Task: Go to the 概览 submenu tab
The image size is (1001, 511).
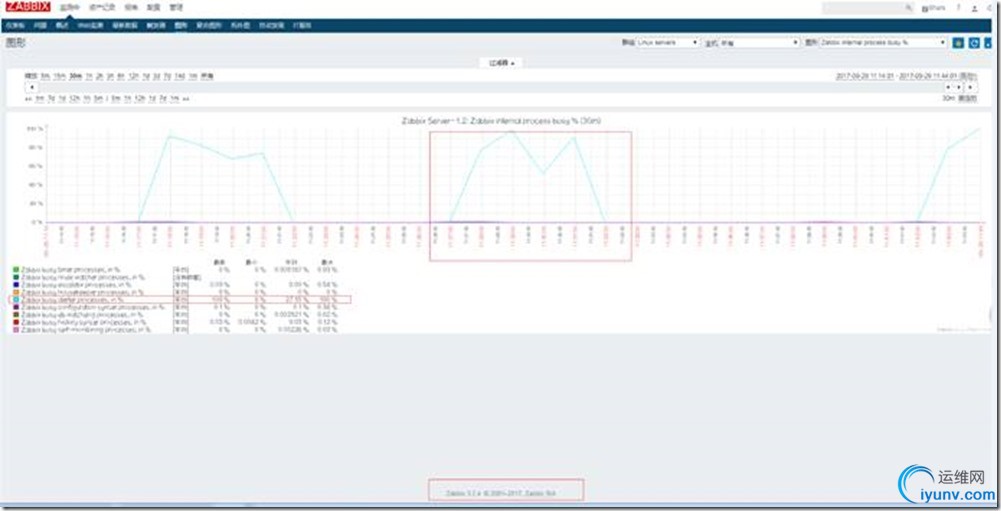Action: tap(62, 26)
